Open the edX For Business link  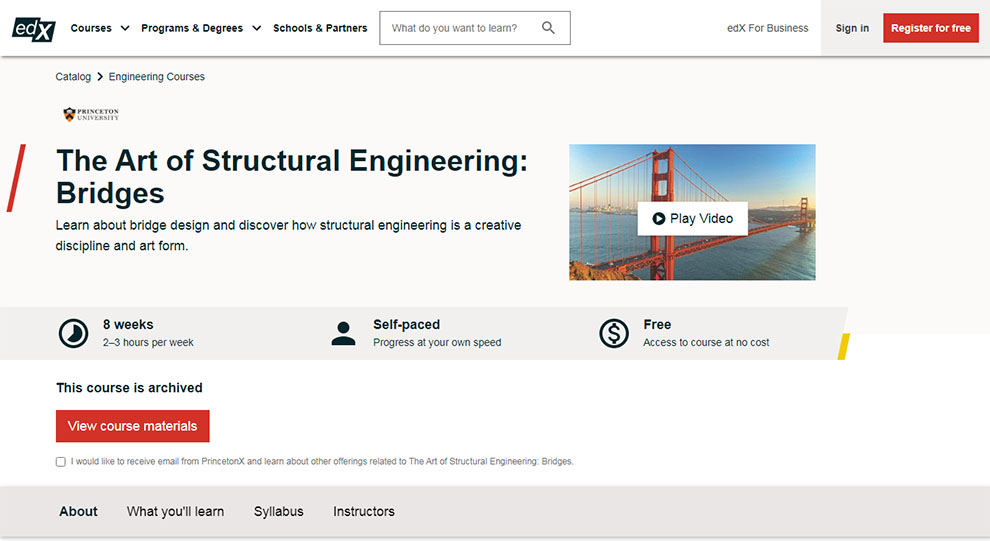coord(767,28)
